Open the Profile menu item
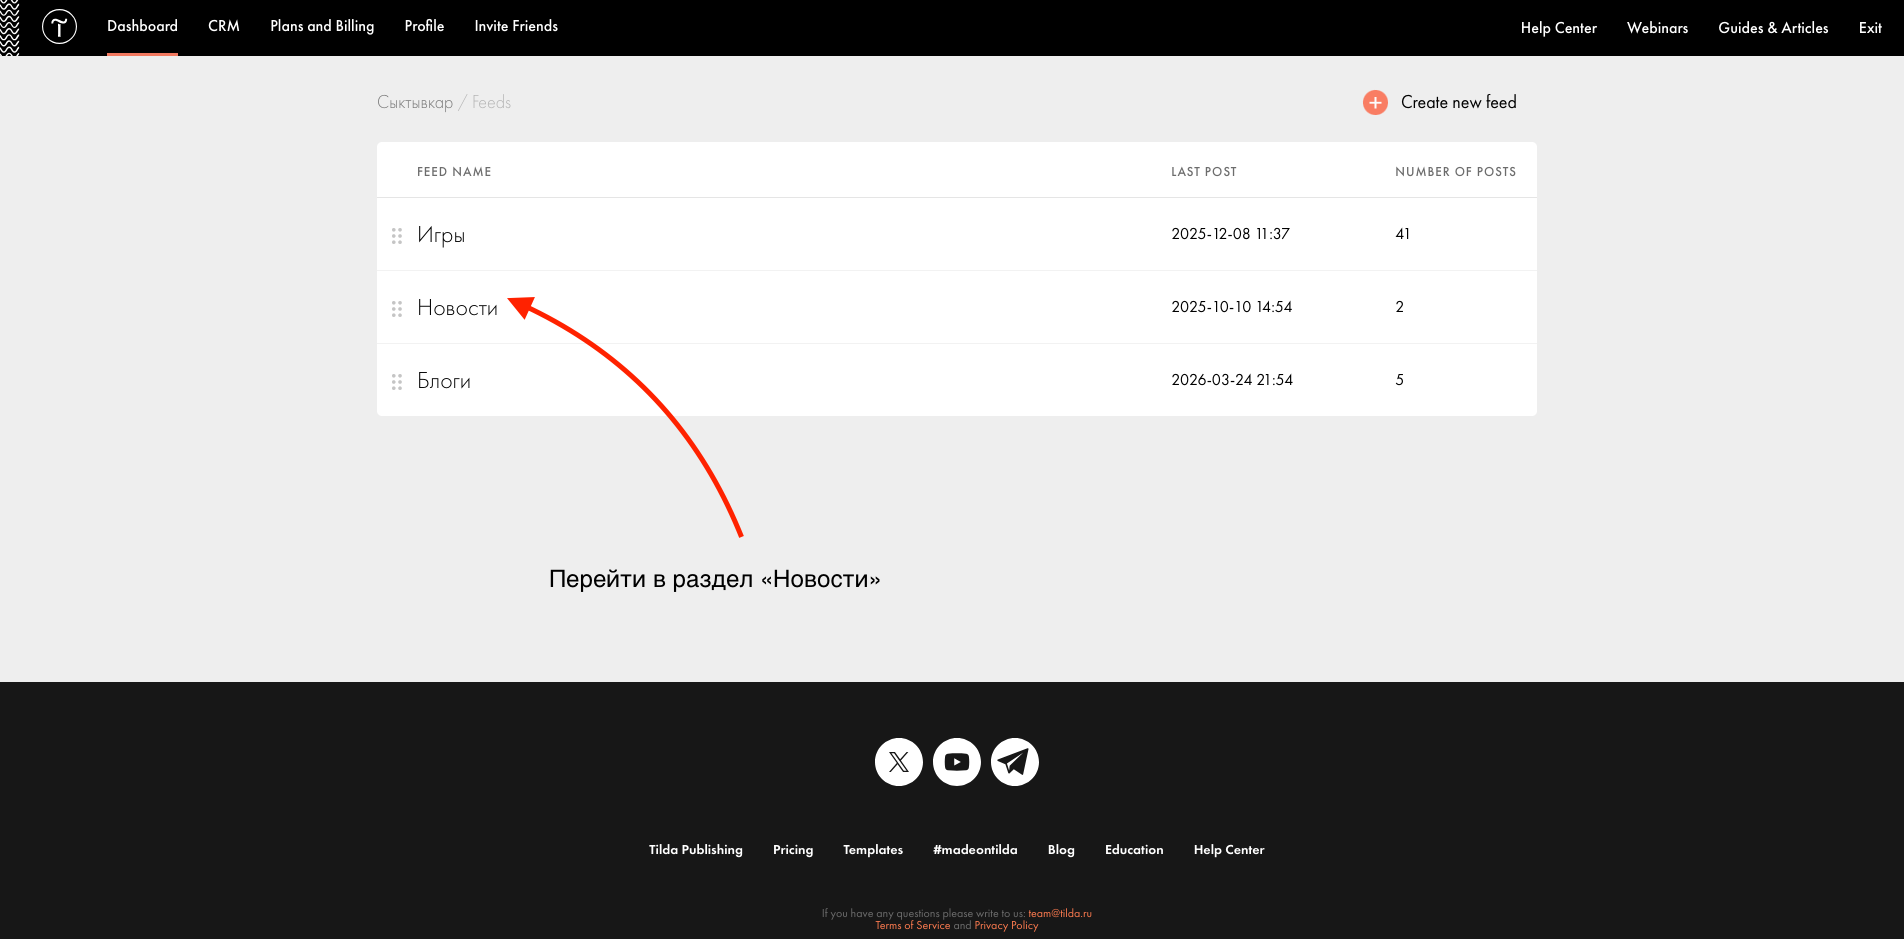This screenshot has width=1904, height=939. click(x=424, y=26)
